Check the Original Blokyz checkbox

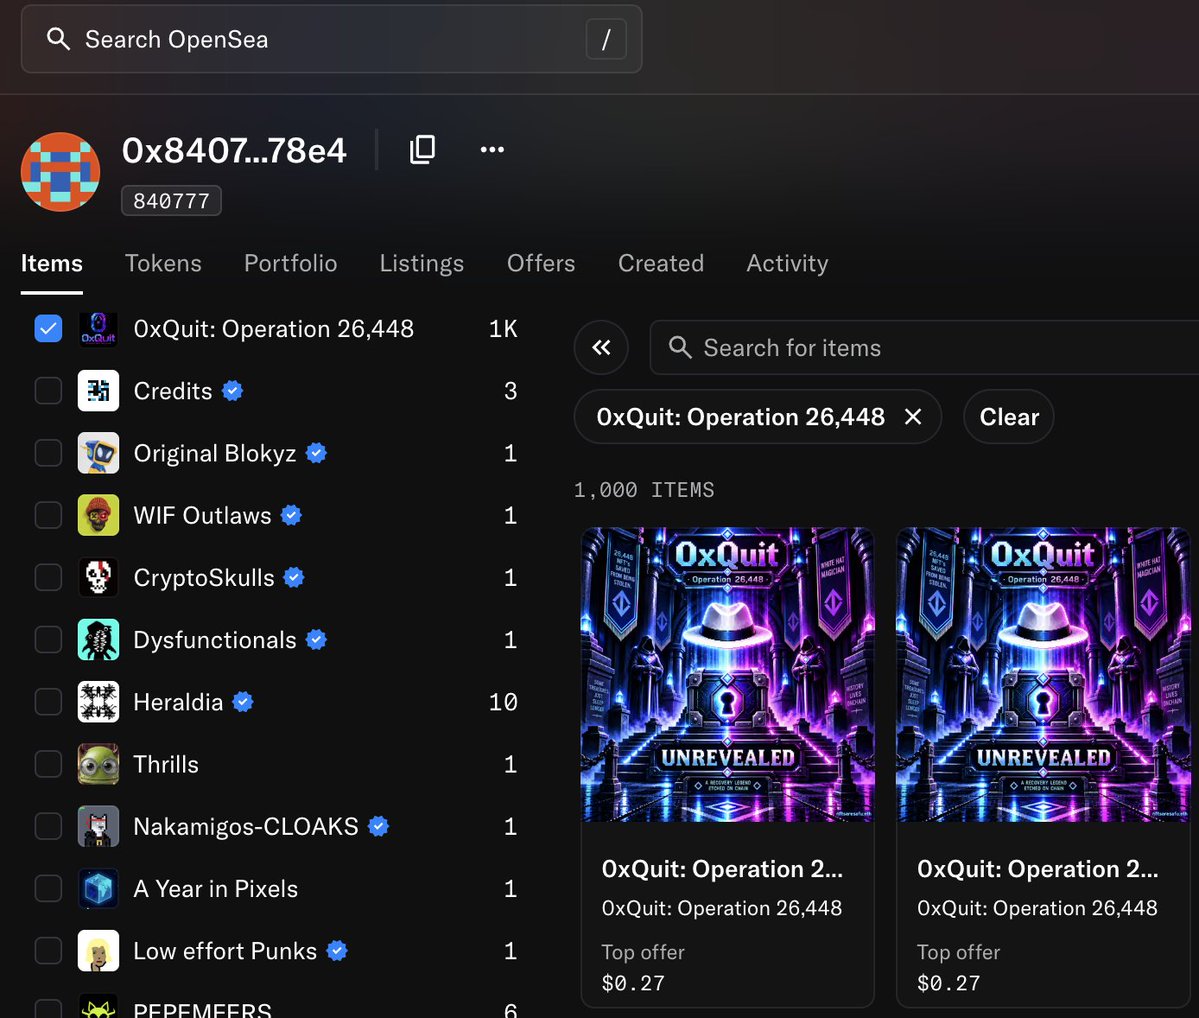(48, 453)
